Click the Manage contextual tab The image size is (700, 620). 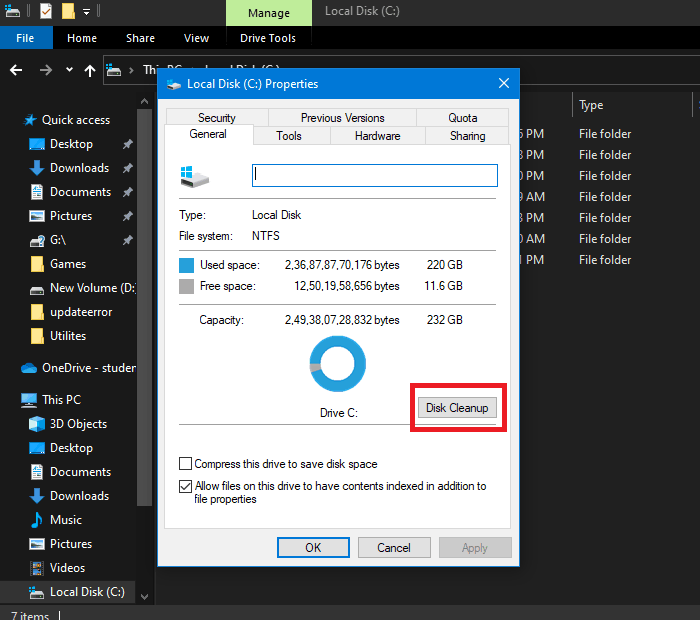pos(269,13)
